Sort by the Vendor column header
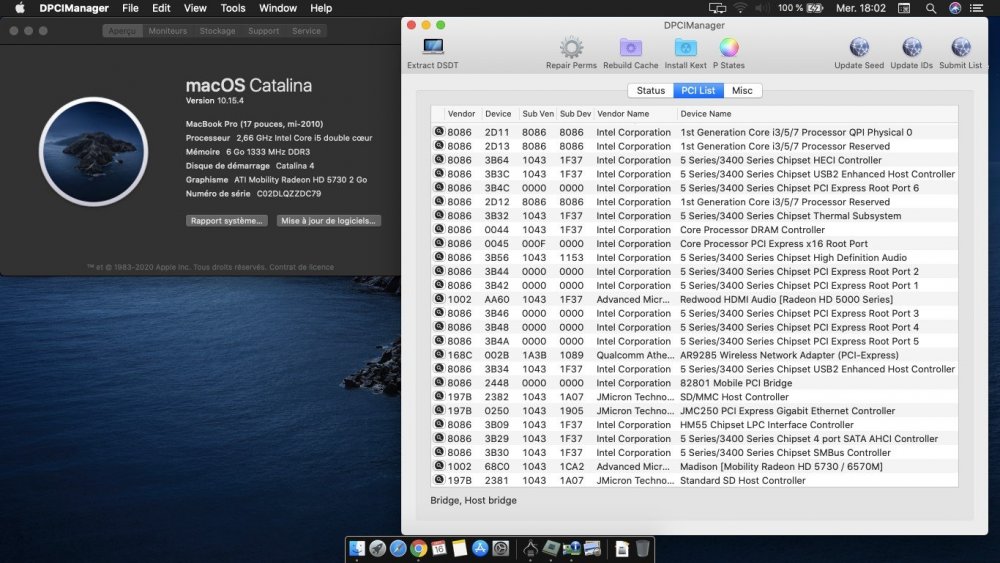This screenshot has width=1000, height=563. [461, 113]
